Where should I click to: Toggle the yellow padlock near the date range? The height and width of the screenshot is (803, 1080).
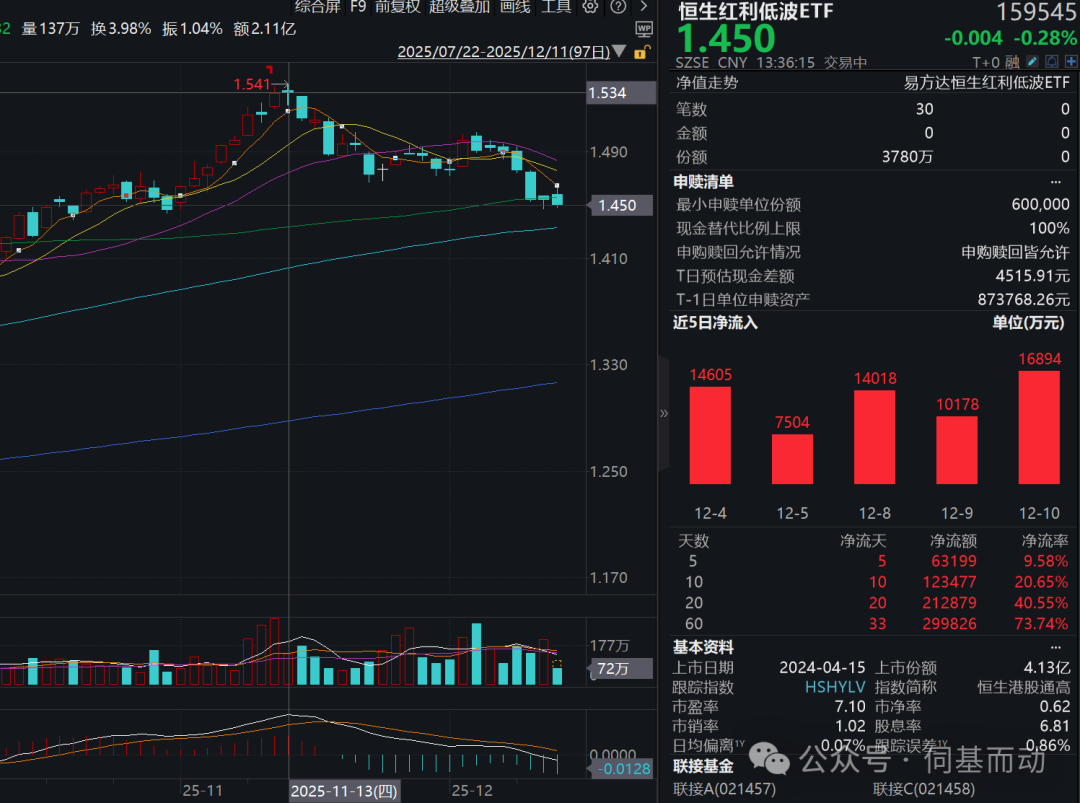pos(641,53)
